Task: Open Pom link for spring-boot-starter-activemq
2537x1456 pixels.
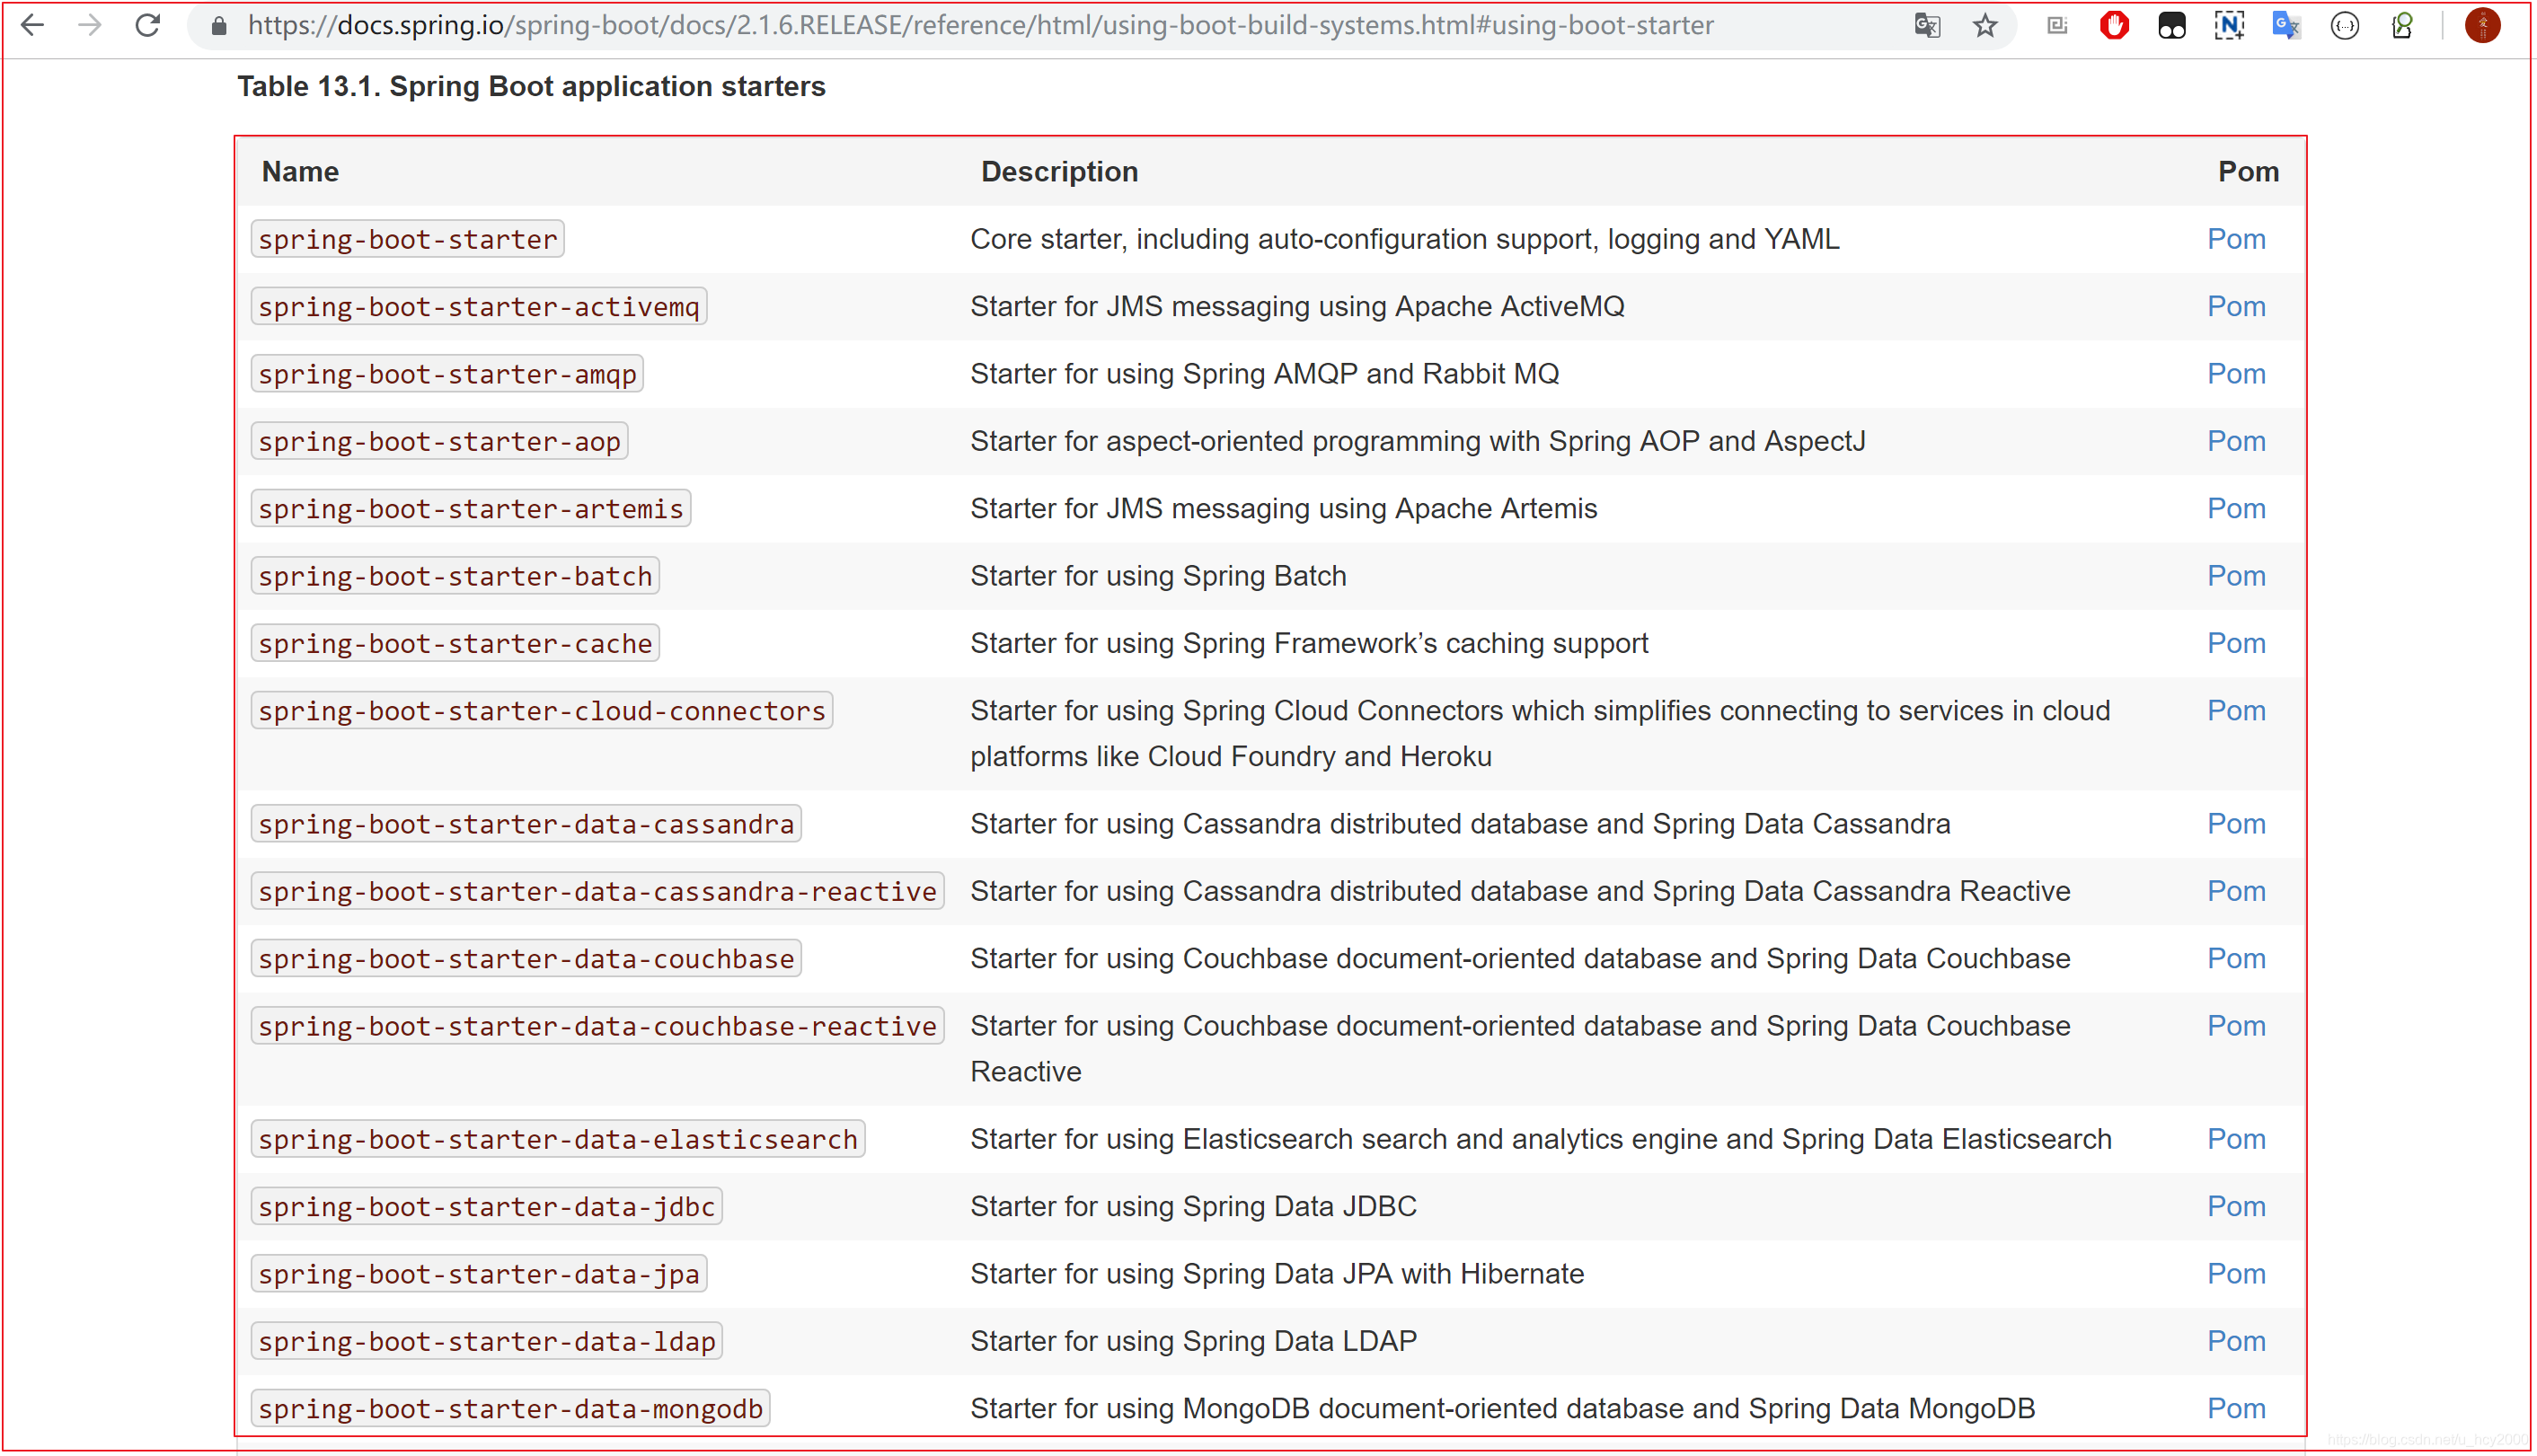Action: [x=2236, y=306]
